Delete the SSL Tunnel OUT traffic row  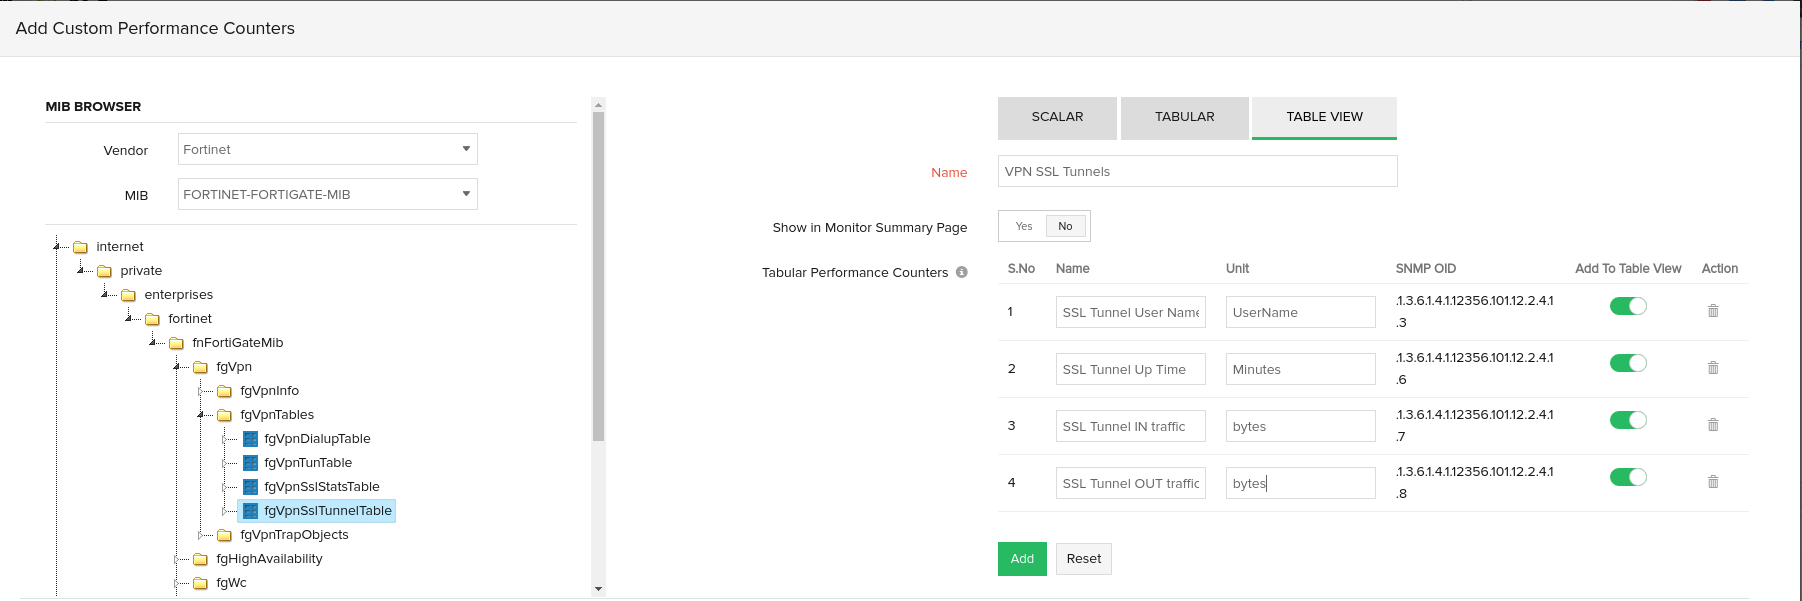click(1712, 482)
